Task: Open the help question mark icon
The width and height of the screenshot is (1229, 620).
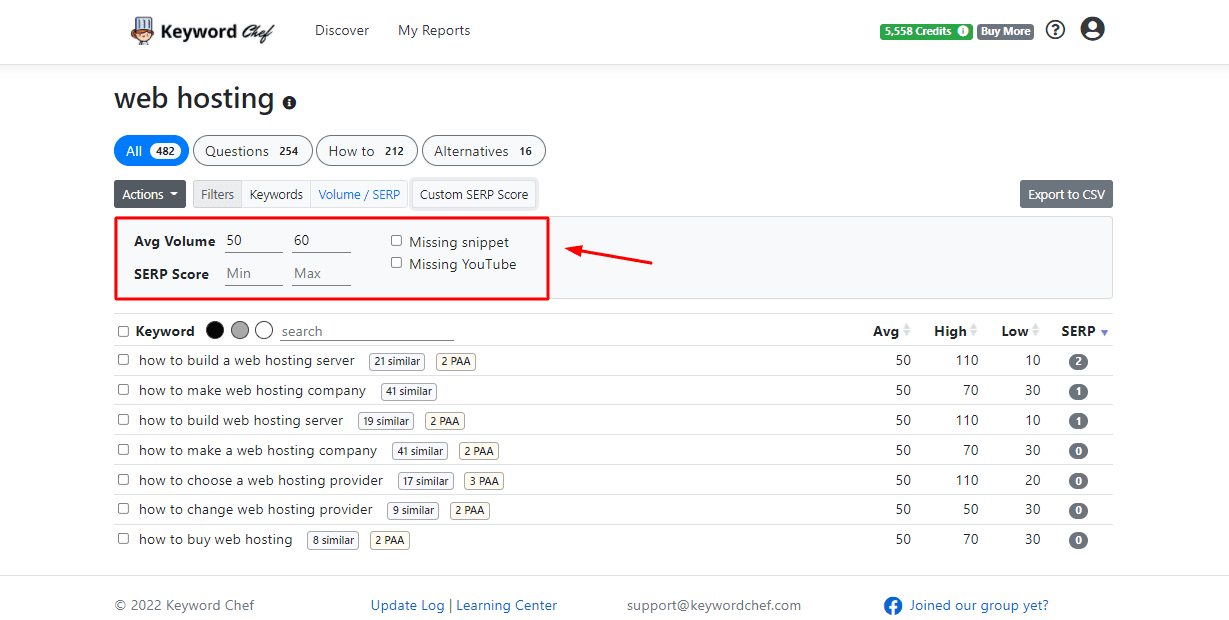Action: pos(1055,30)
